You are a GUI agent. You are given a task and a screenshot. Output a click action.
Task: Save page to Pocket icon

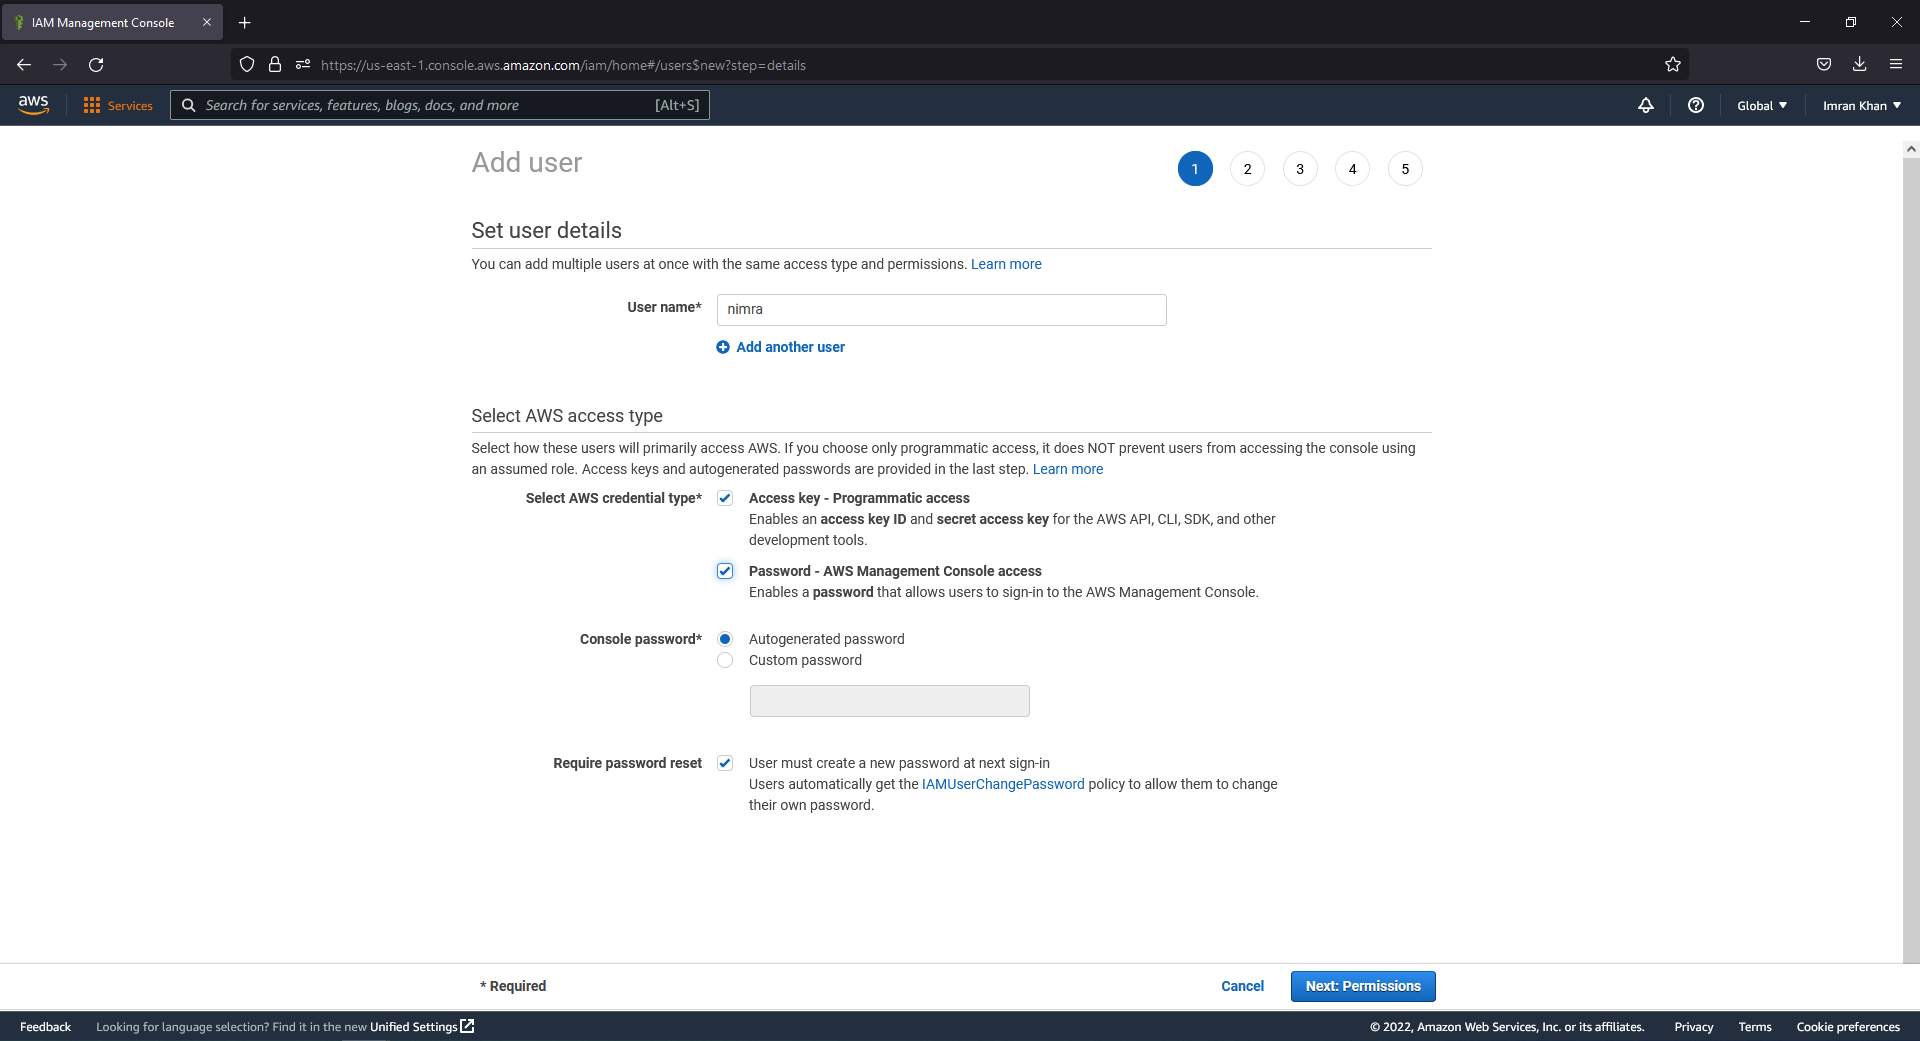click(x=1822, y=64)
